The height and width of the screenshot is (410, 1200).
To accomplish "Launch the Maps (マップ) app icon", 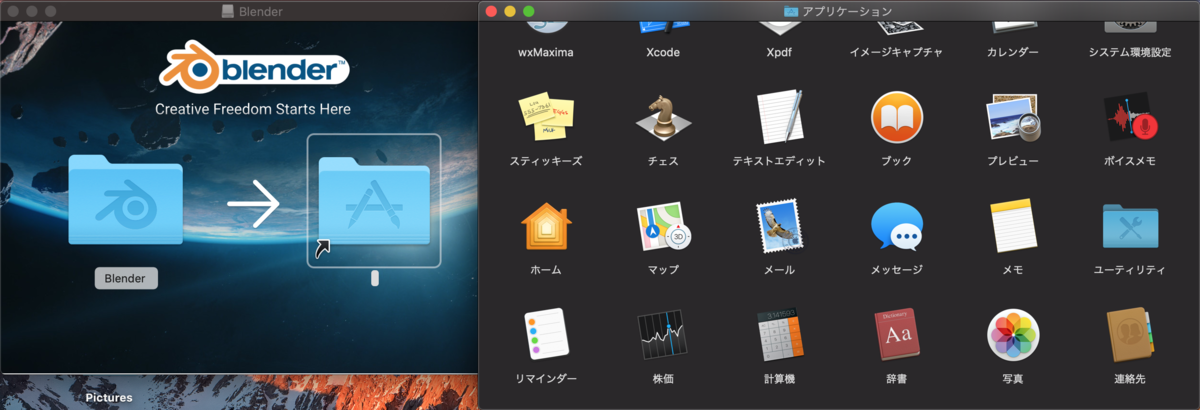I will tap(663, 228).
